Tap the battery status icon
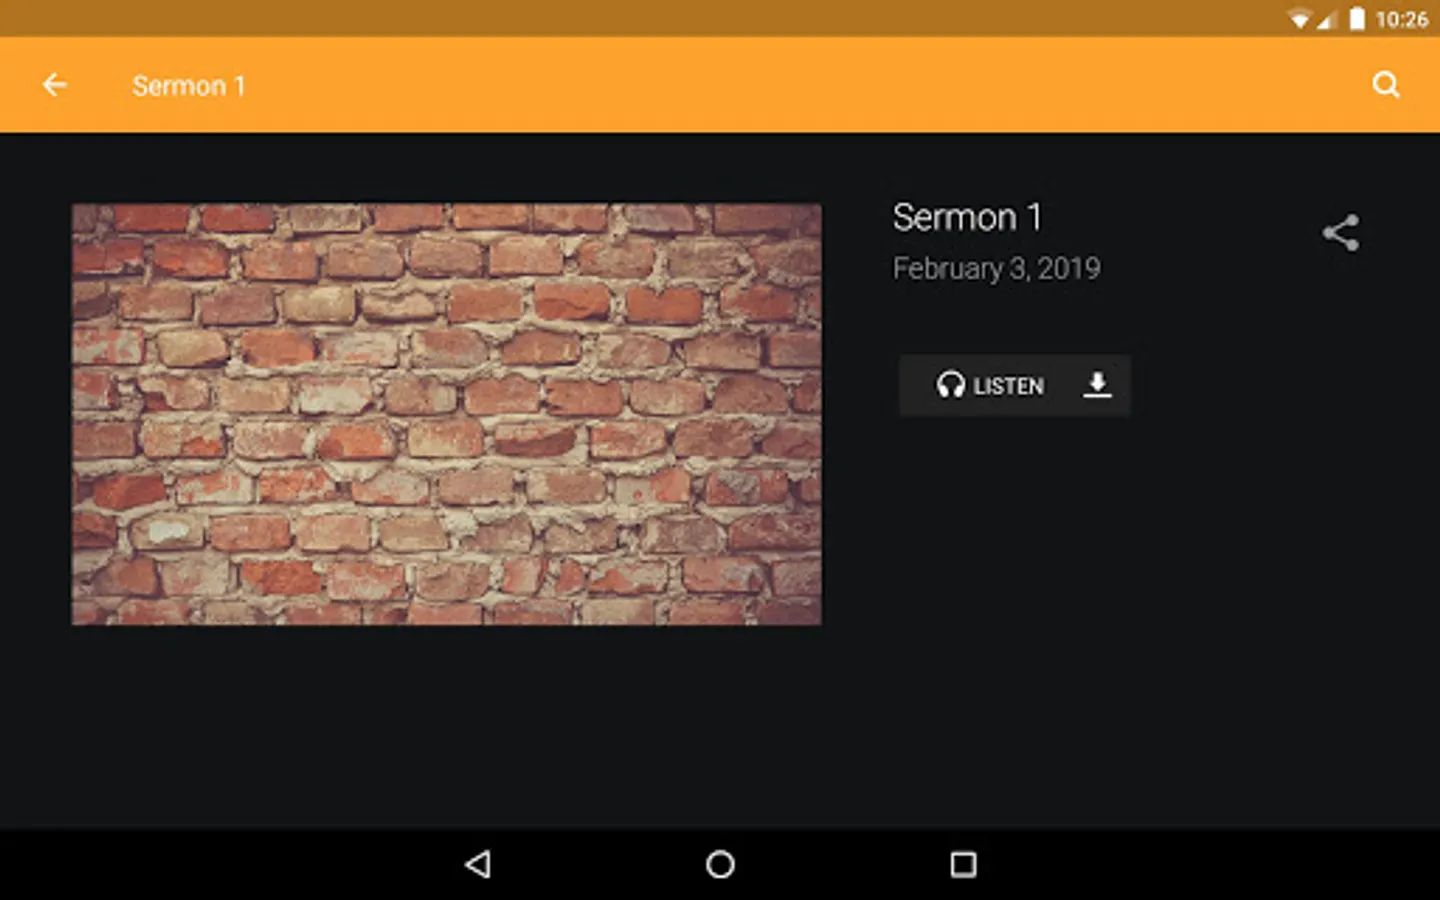Image resolution: width=1440 pixels, height=900 pixels. coord(1357,19)
